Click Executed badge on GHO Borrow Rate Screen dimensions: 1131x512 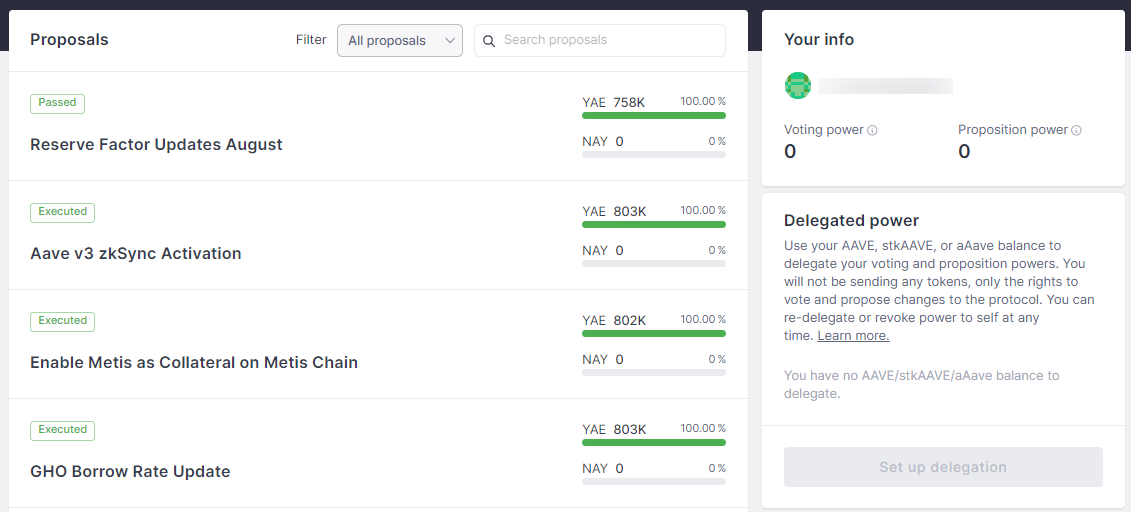pos(63,430)
